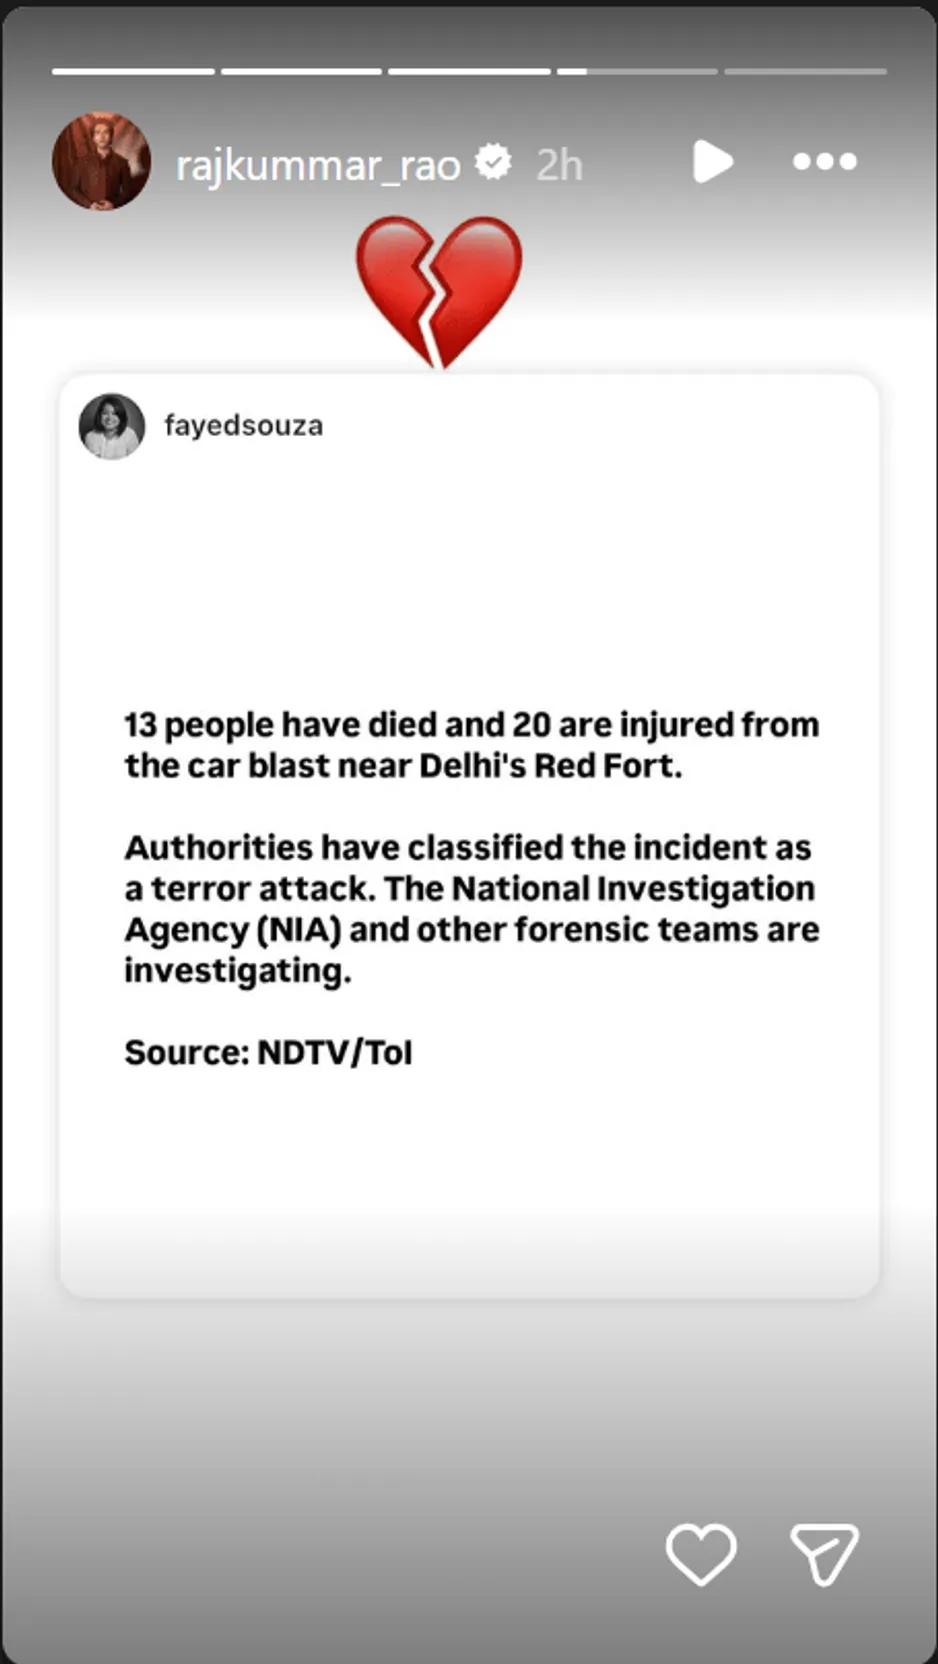Click the "2h" story timestamp
Viewport: 938px width, 1664px height.
click(x=559, y=165)
